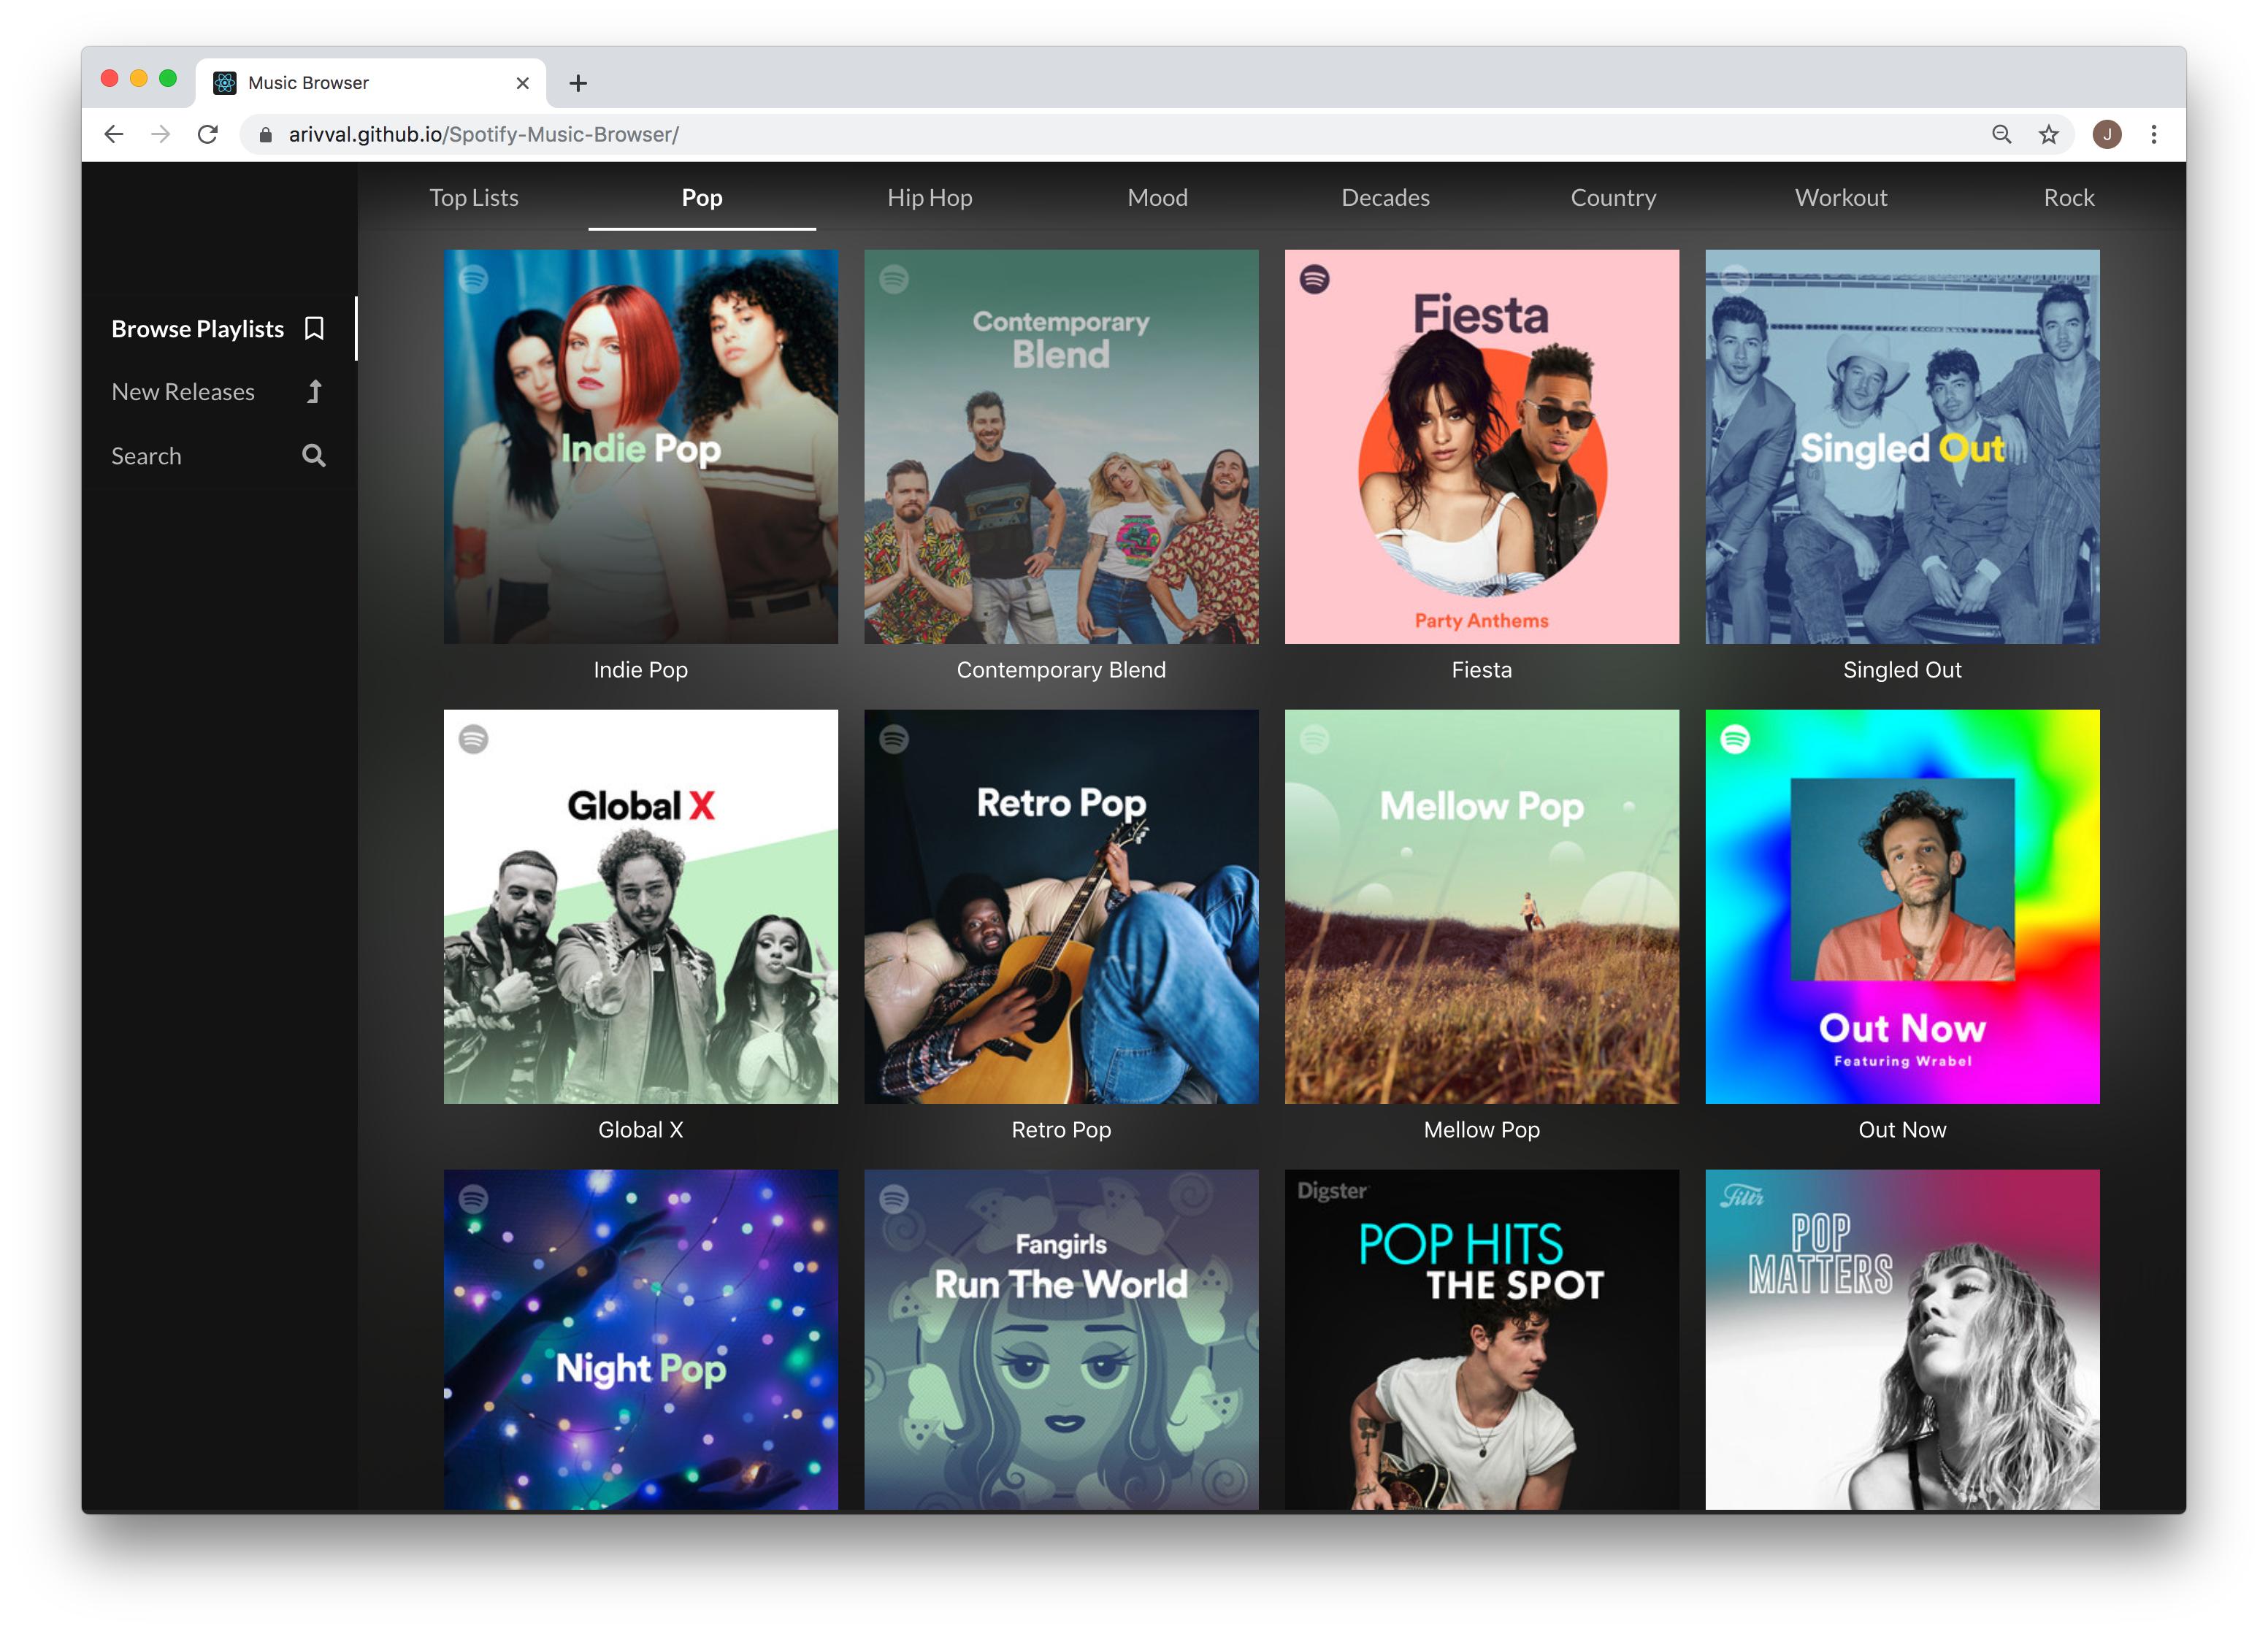The width and height of the screenshot is (2268, 1631).
Task: Go to the Workout category tab
Action: (1840, 198)
